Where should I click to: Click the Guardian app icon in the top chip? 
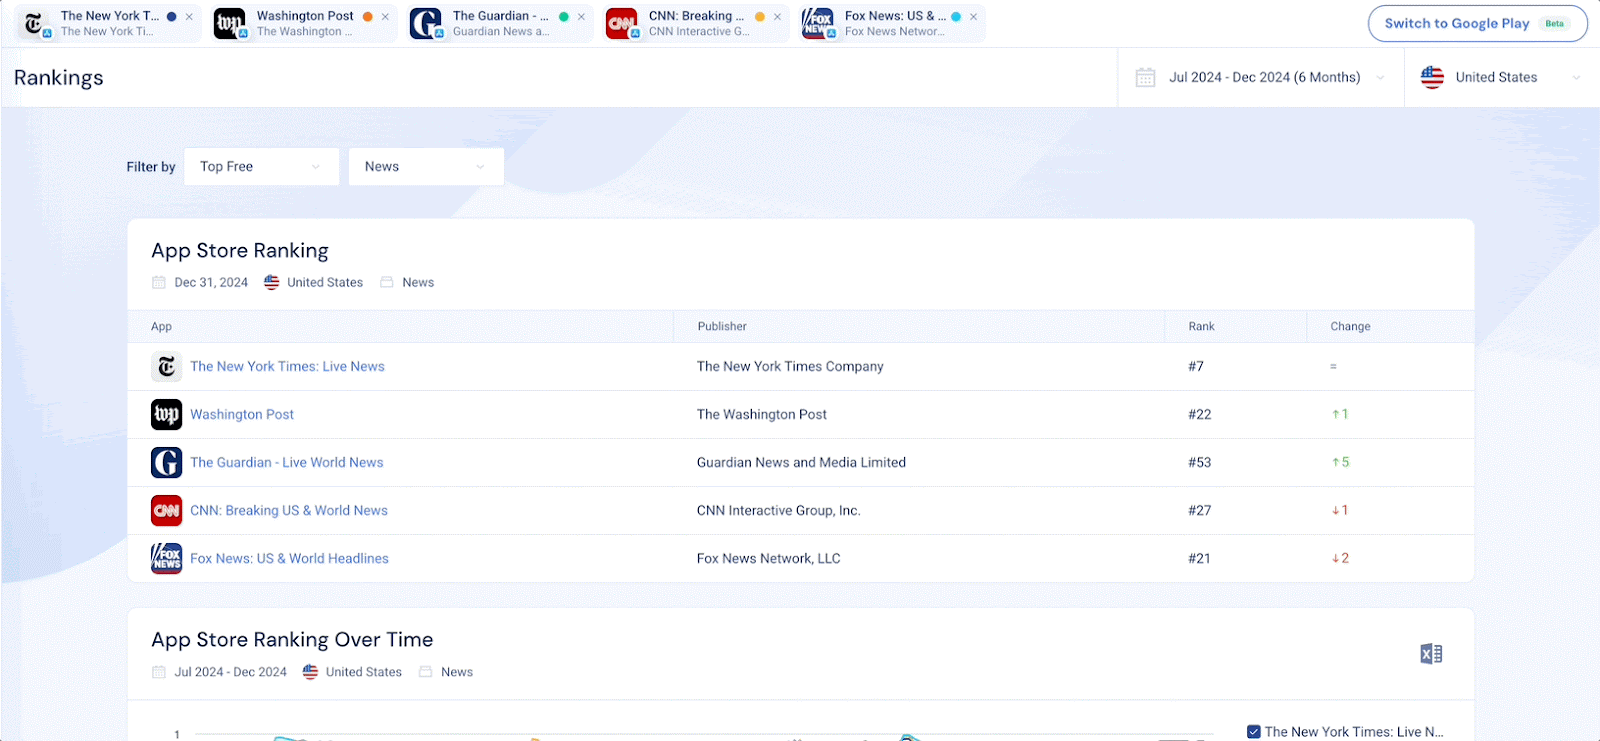pyautogui.click(x=426, y=24)
